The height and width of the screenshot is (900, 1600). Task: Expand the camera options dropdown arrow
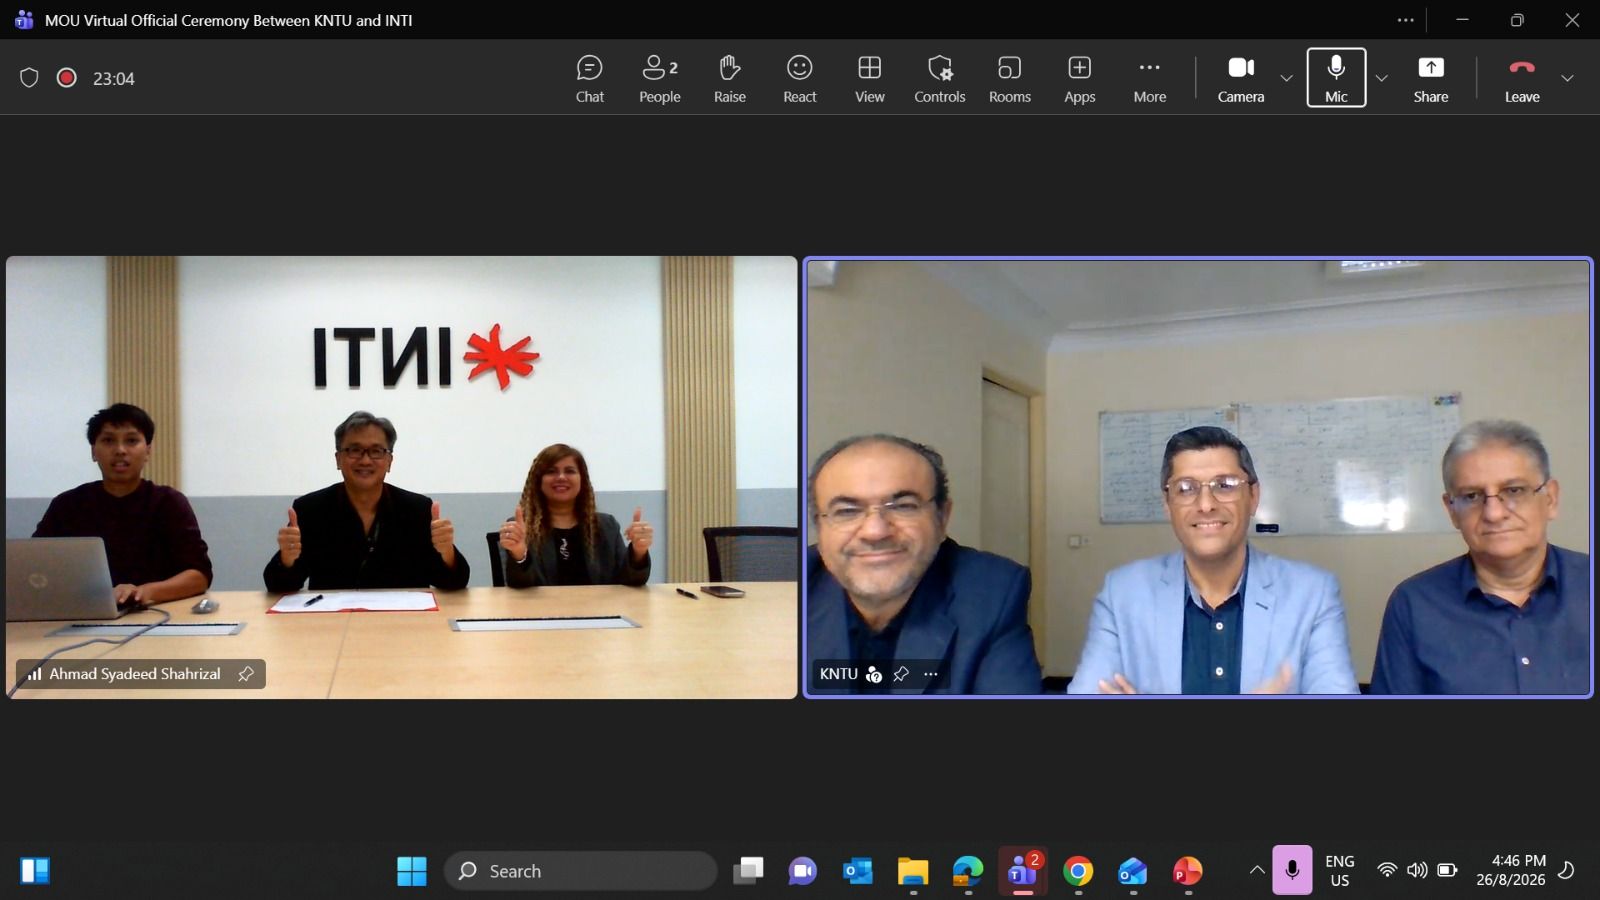pos(1287,78)
